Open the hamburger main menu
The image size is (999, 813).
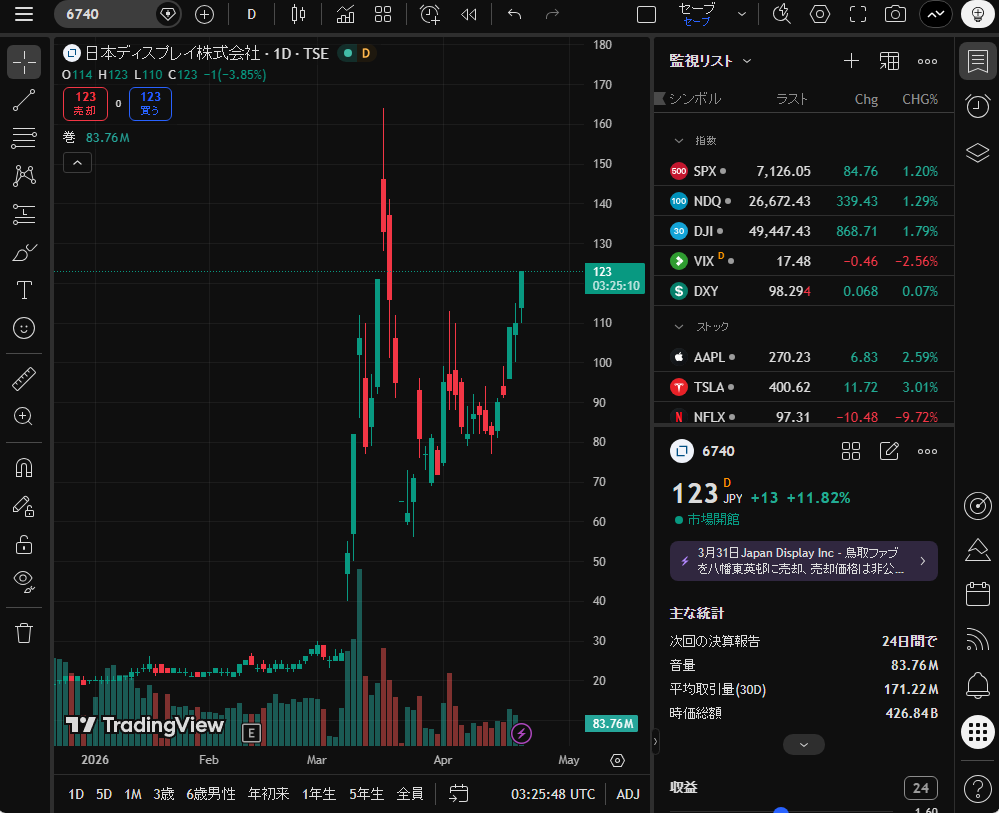tap(24, 14)
